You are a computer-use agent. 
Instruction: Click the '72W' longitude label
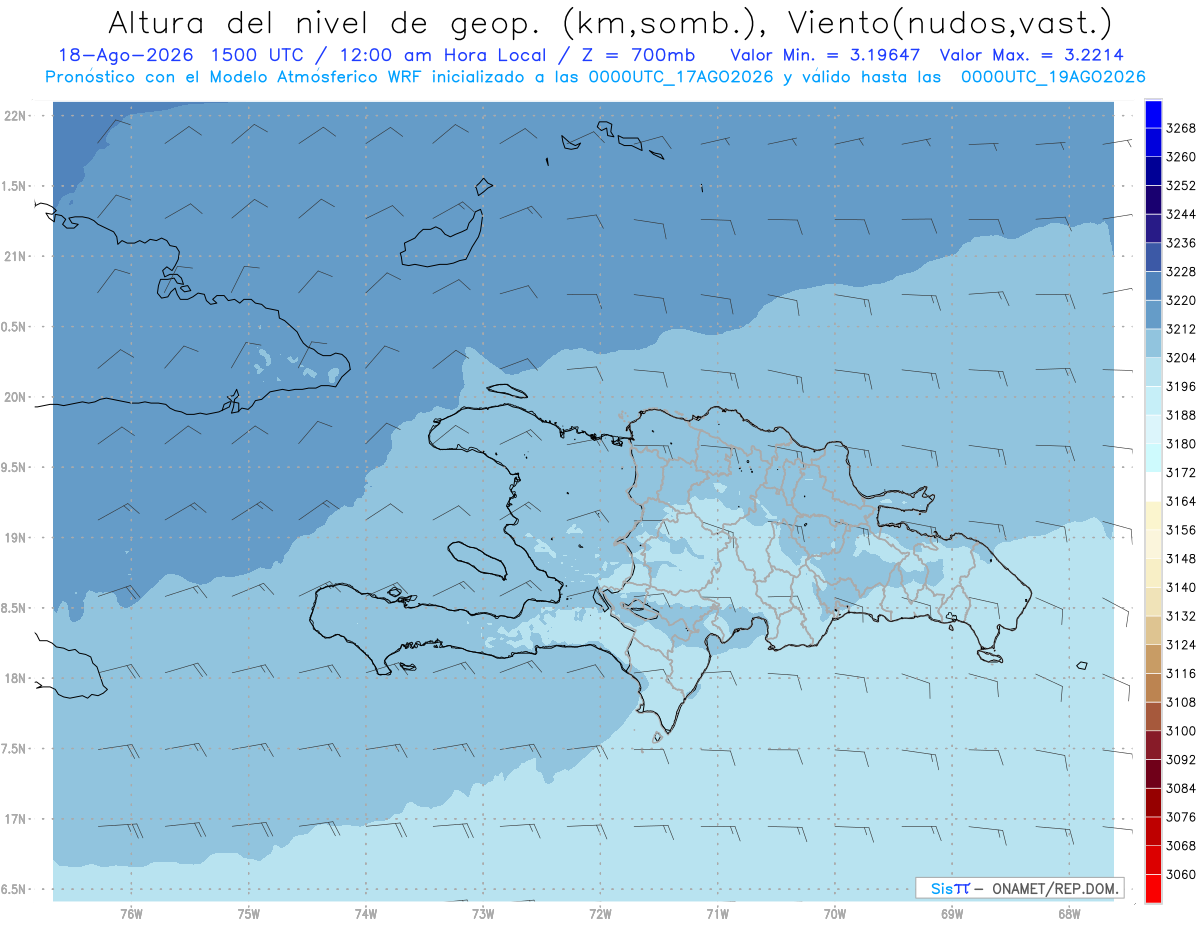600,913
